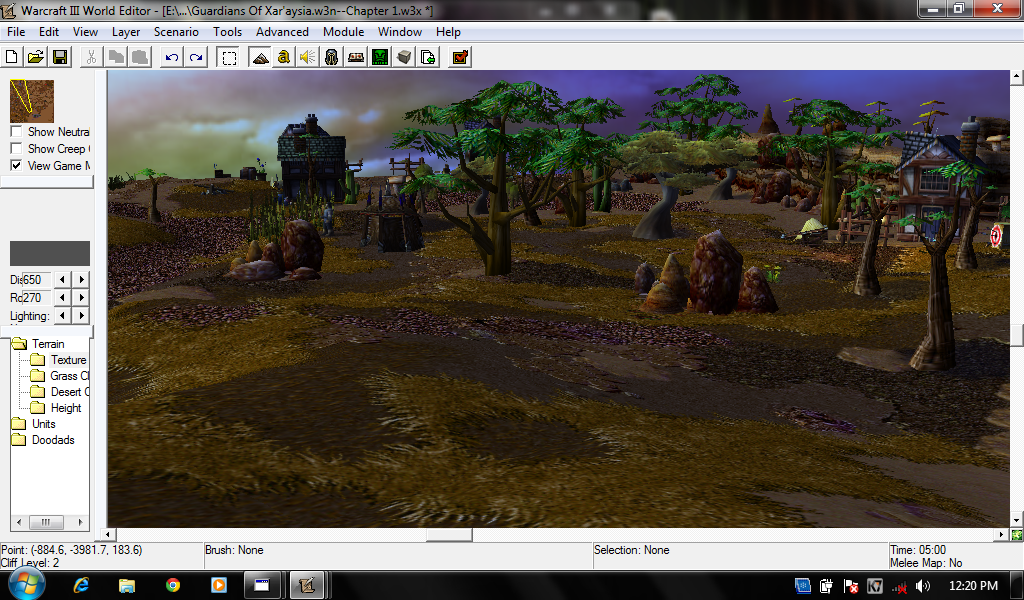This screenshot has width=1024, height=600.
Task: Open the View menu
Action: click(x=86, y=32)
